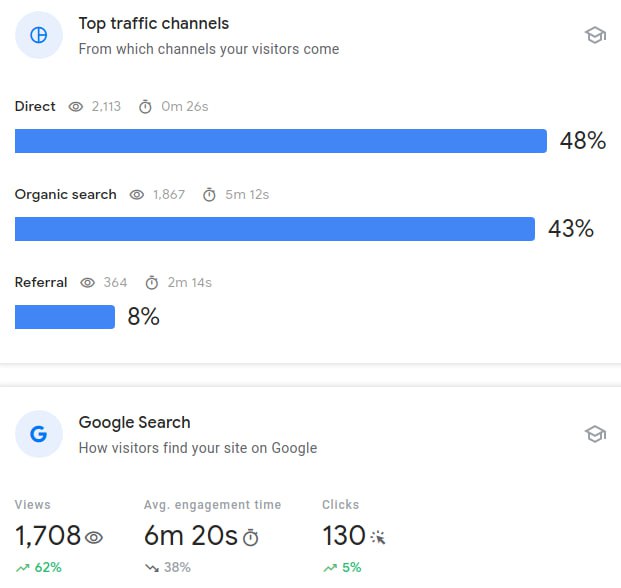Click the Google Search G logo icon
This screenshot has height=588, width=621.
[x=39, y=434]
